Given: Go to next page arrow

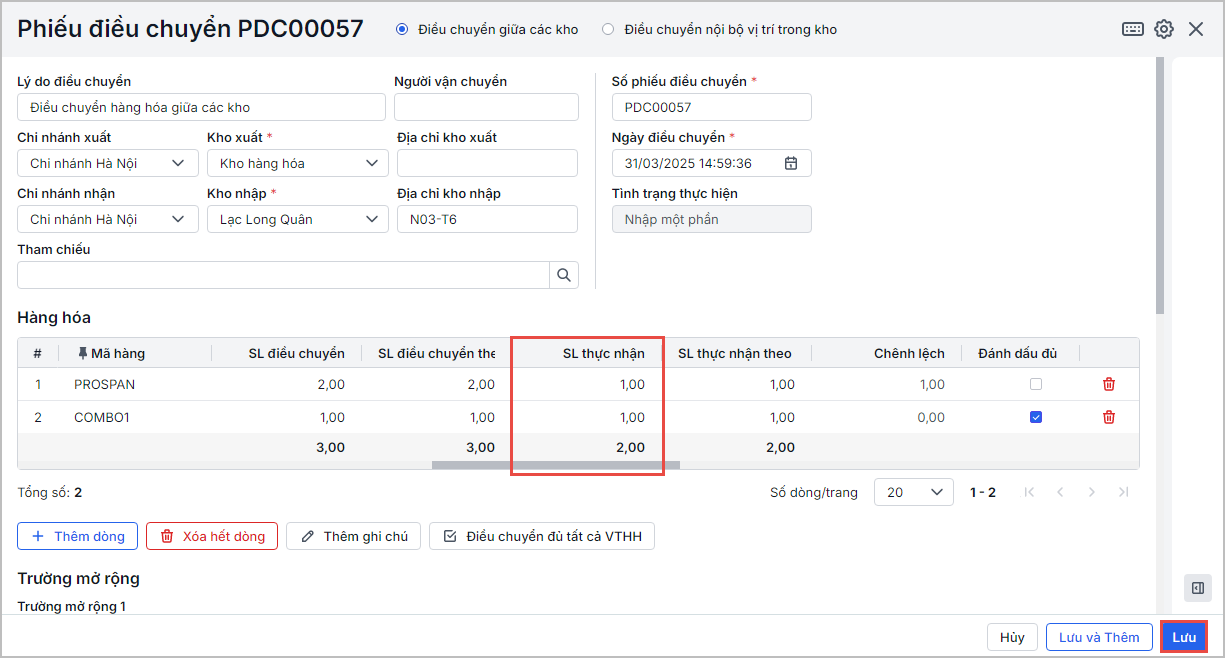Looking at the screenshot, I should click(x=1091, y=492).
